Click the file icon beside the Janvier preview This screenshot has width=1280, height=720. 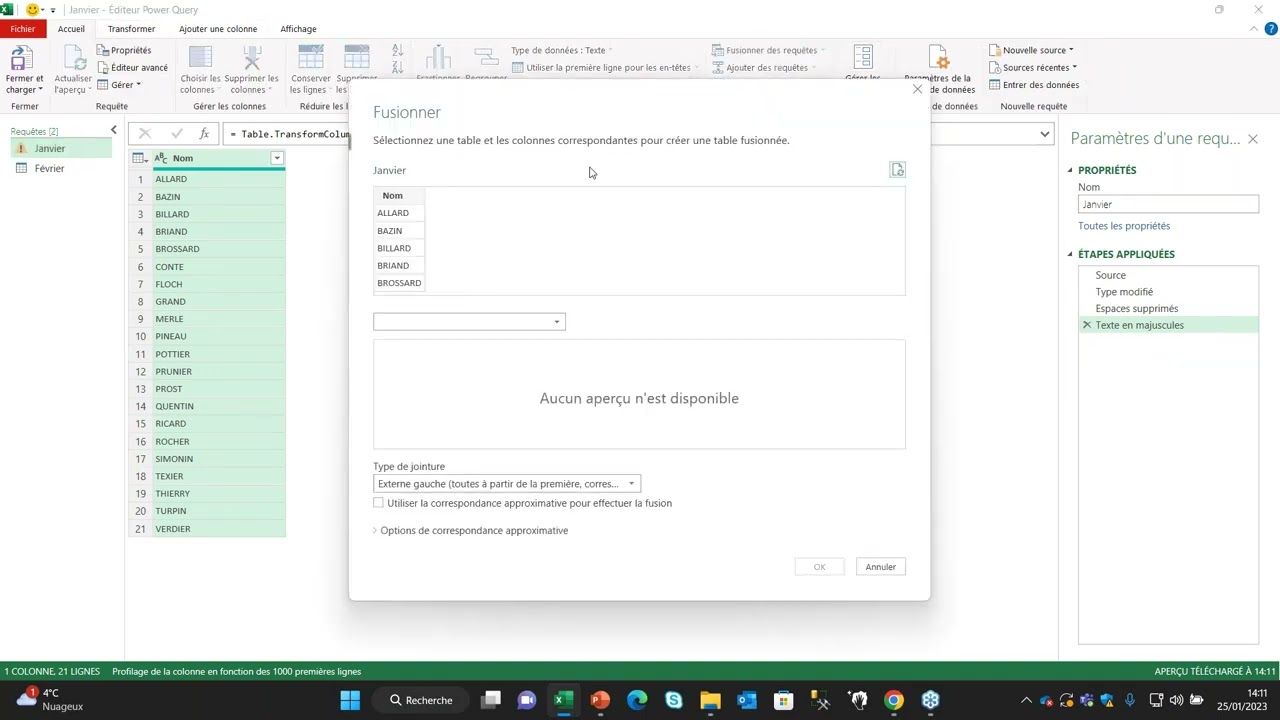pos(898,170)
